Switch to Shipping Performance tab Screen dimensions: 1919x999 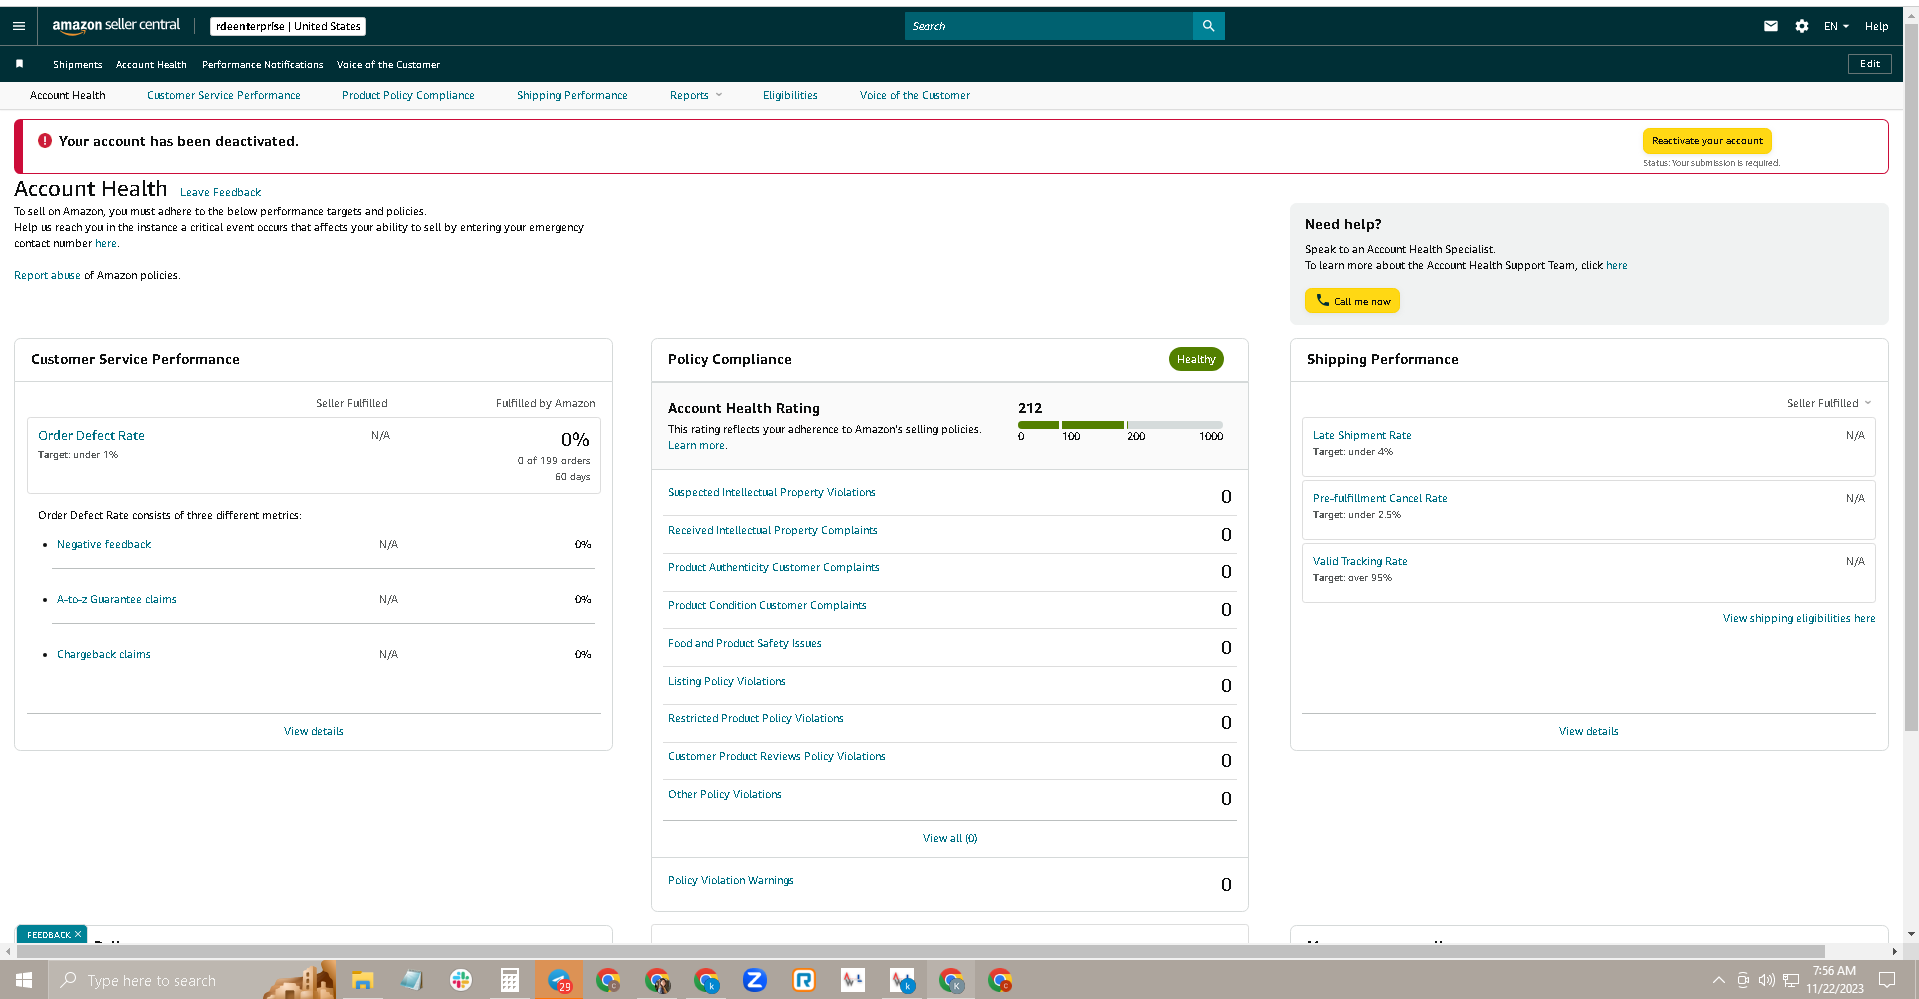[x=572, y=95]
